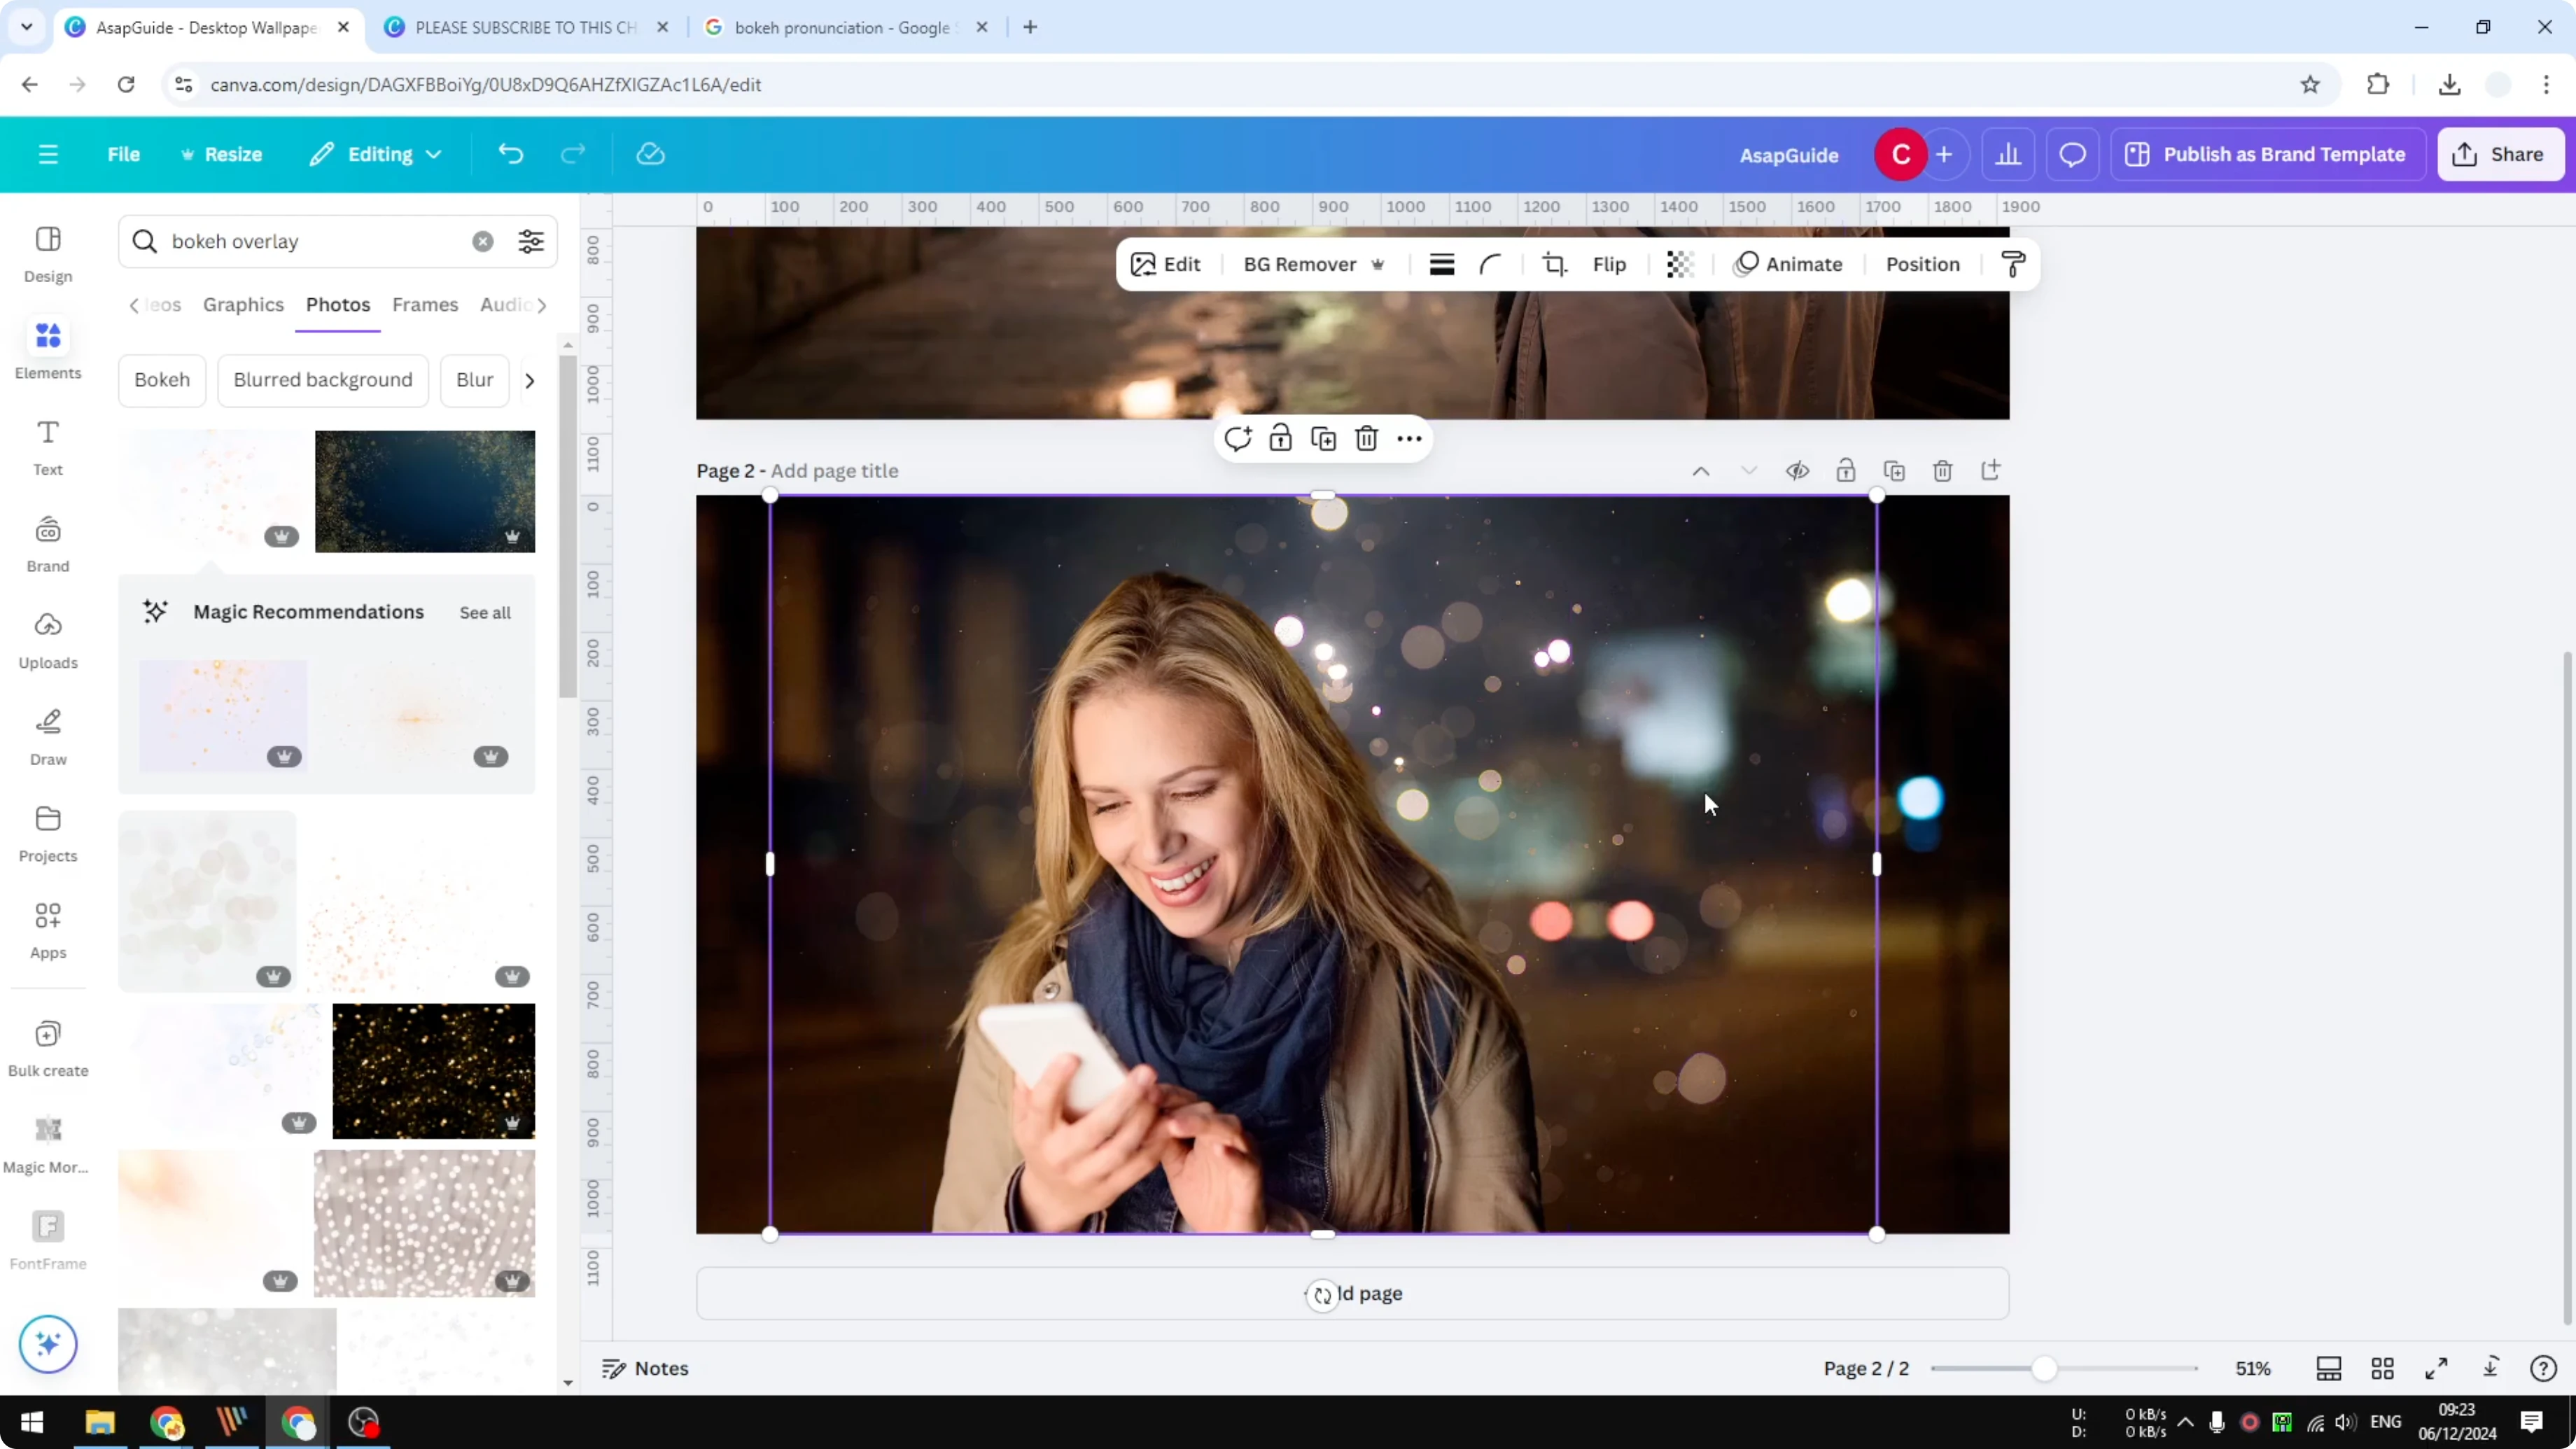2576x1449 pixels.
Task: Lock page 2 with the padlock icon
Action: 1845,470
